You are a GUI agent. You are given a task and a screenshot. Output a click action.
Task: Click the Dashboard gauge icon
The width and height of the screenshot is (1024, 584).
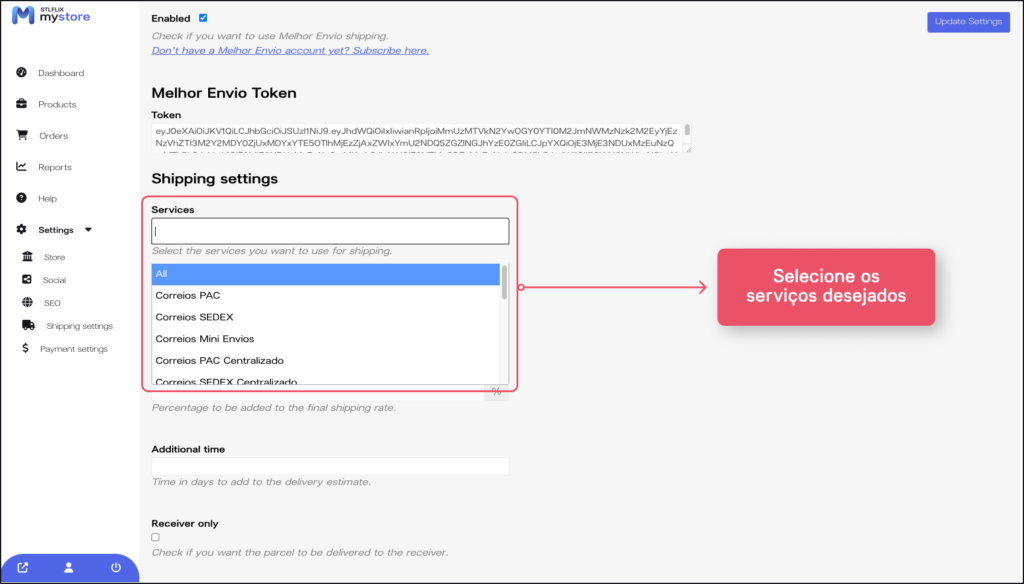click(22, 73)
